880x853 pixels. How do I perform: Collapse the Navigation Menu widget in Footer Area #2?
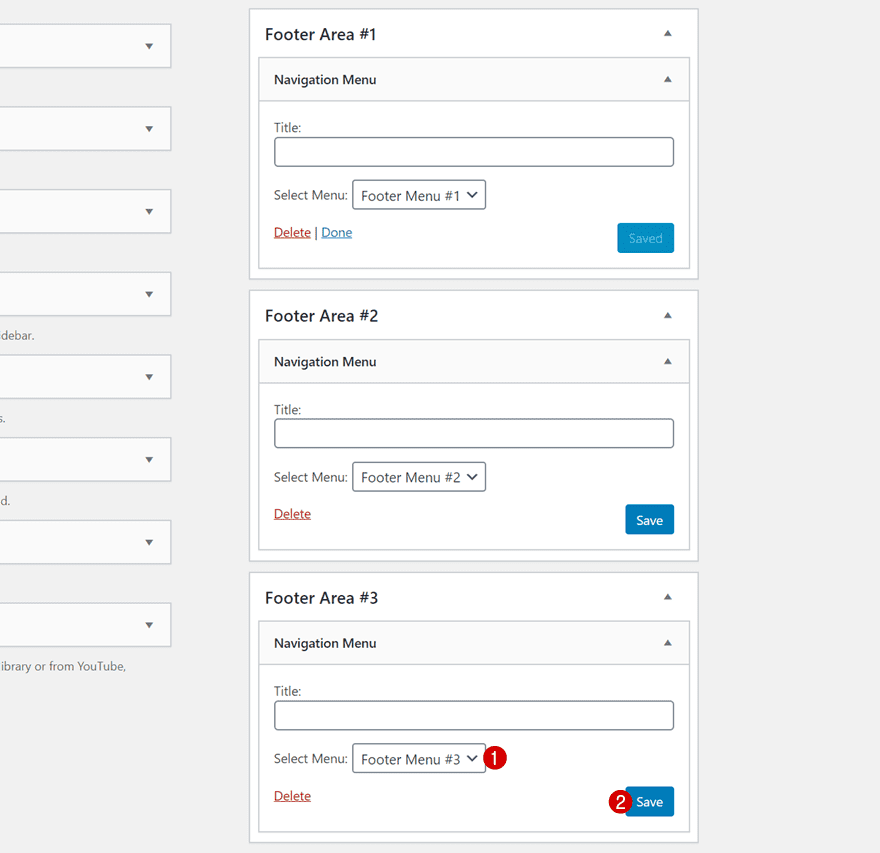point(667,361)
